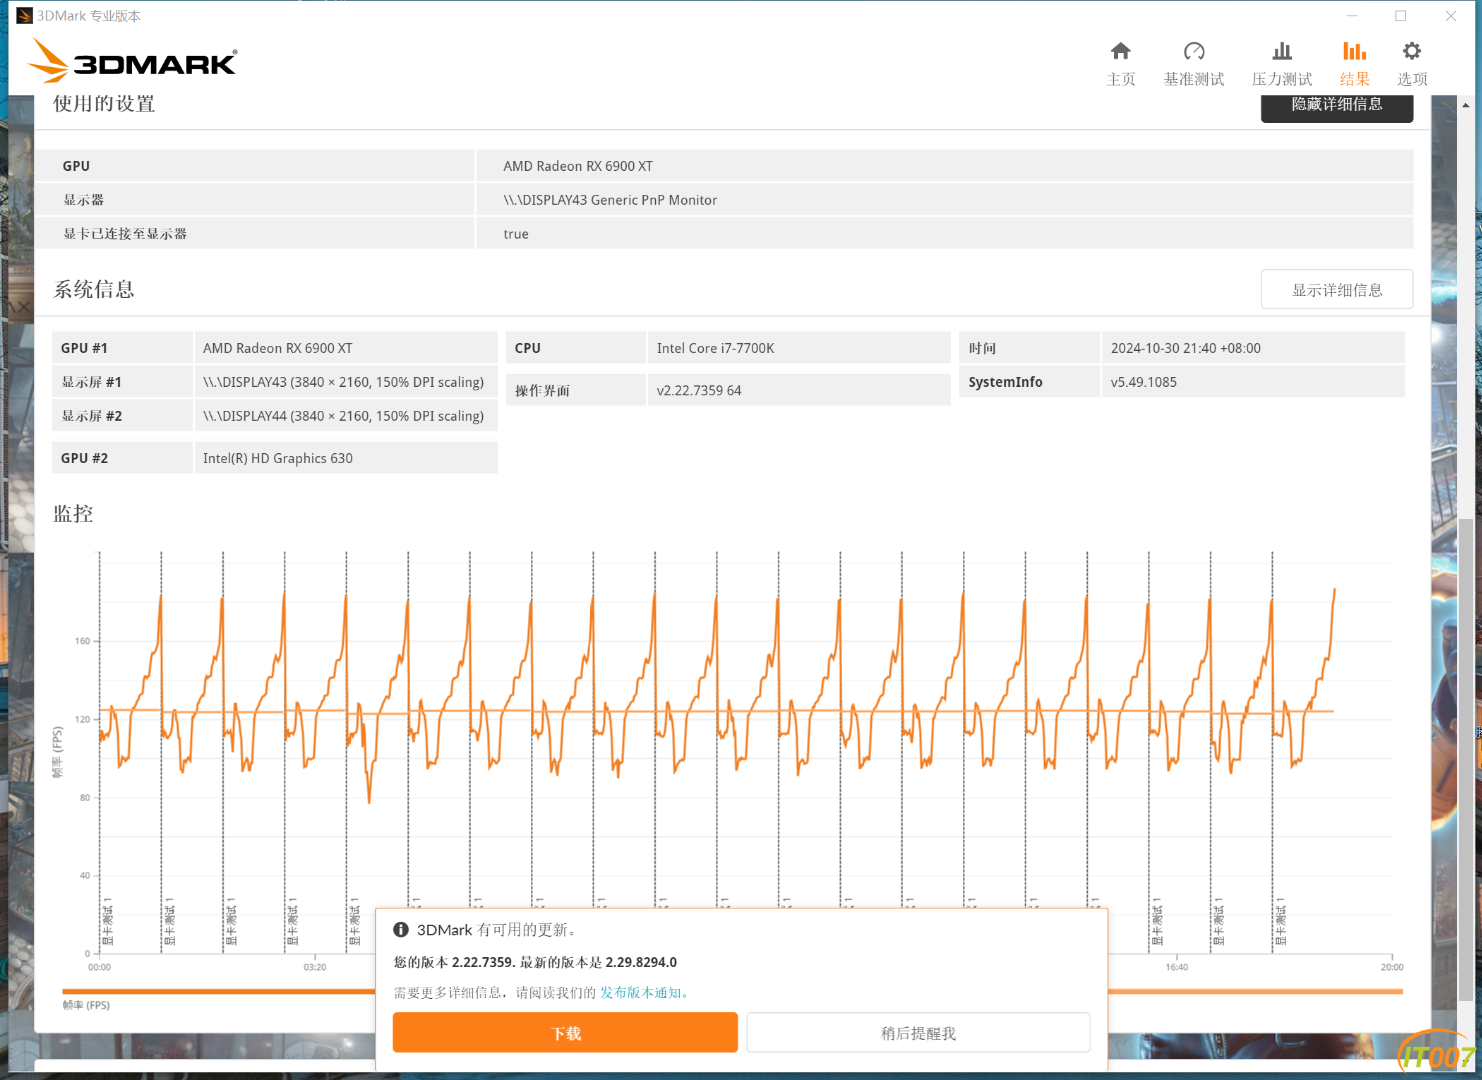Click the last FPS peak on graph
The height and width of the screenshot is (1080, 1482).
pos(1334,591)
